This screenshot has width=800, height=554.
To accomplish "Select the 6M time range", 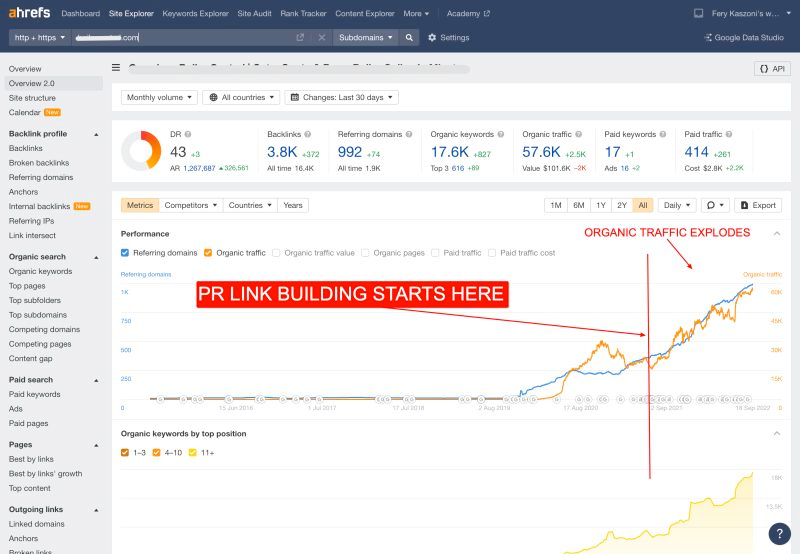I will 579,205.
